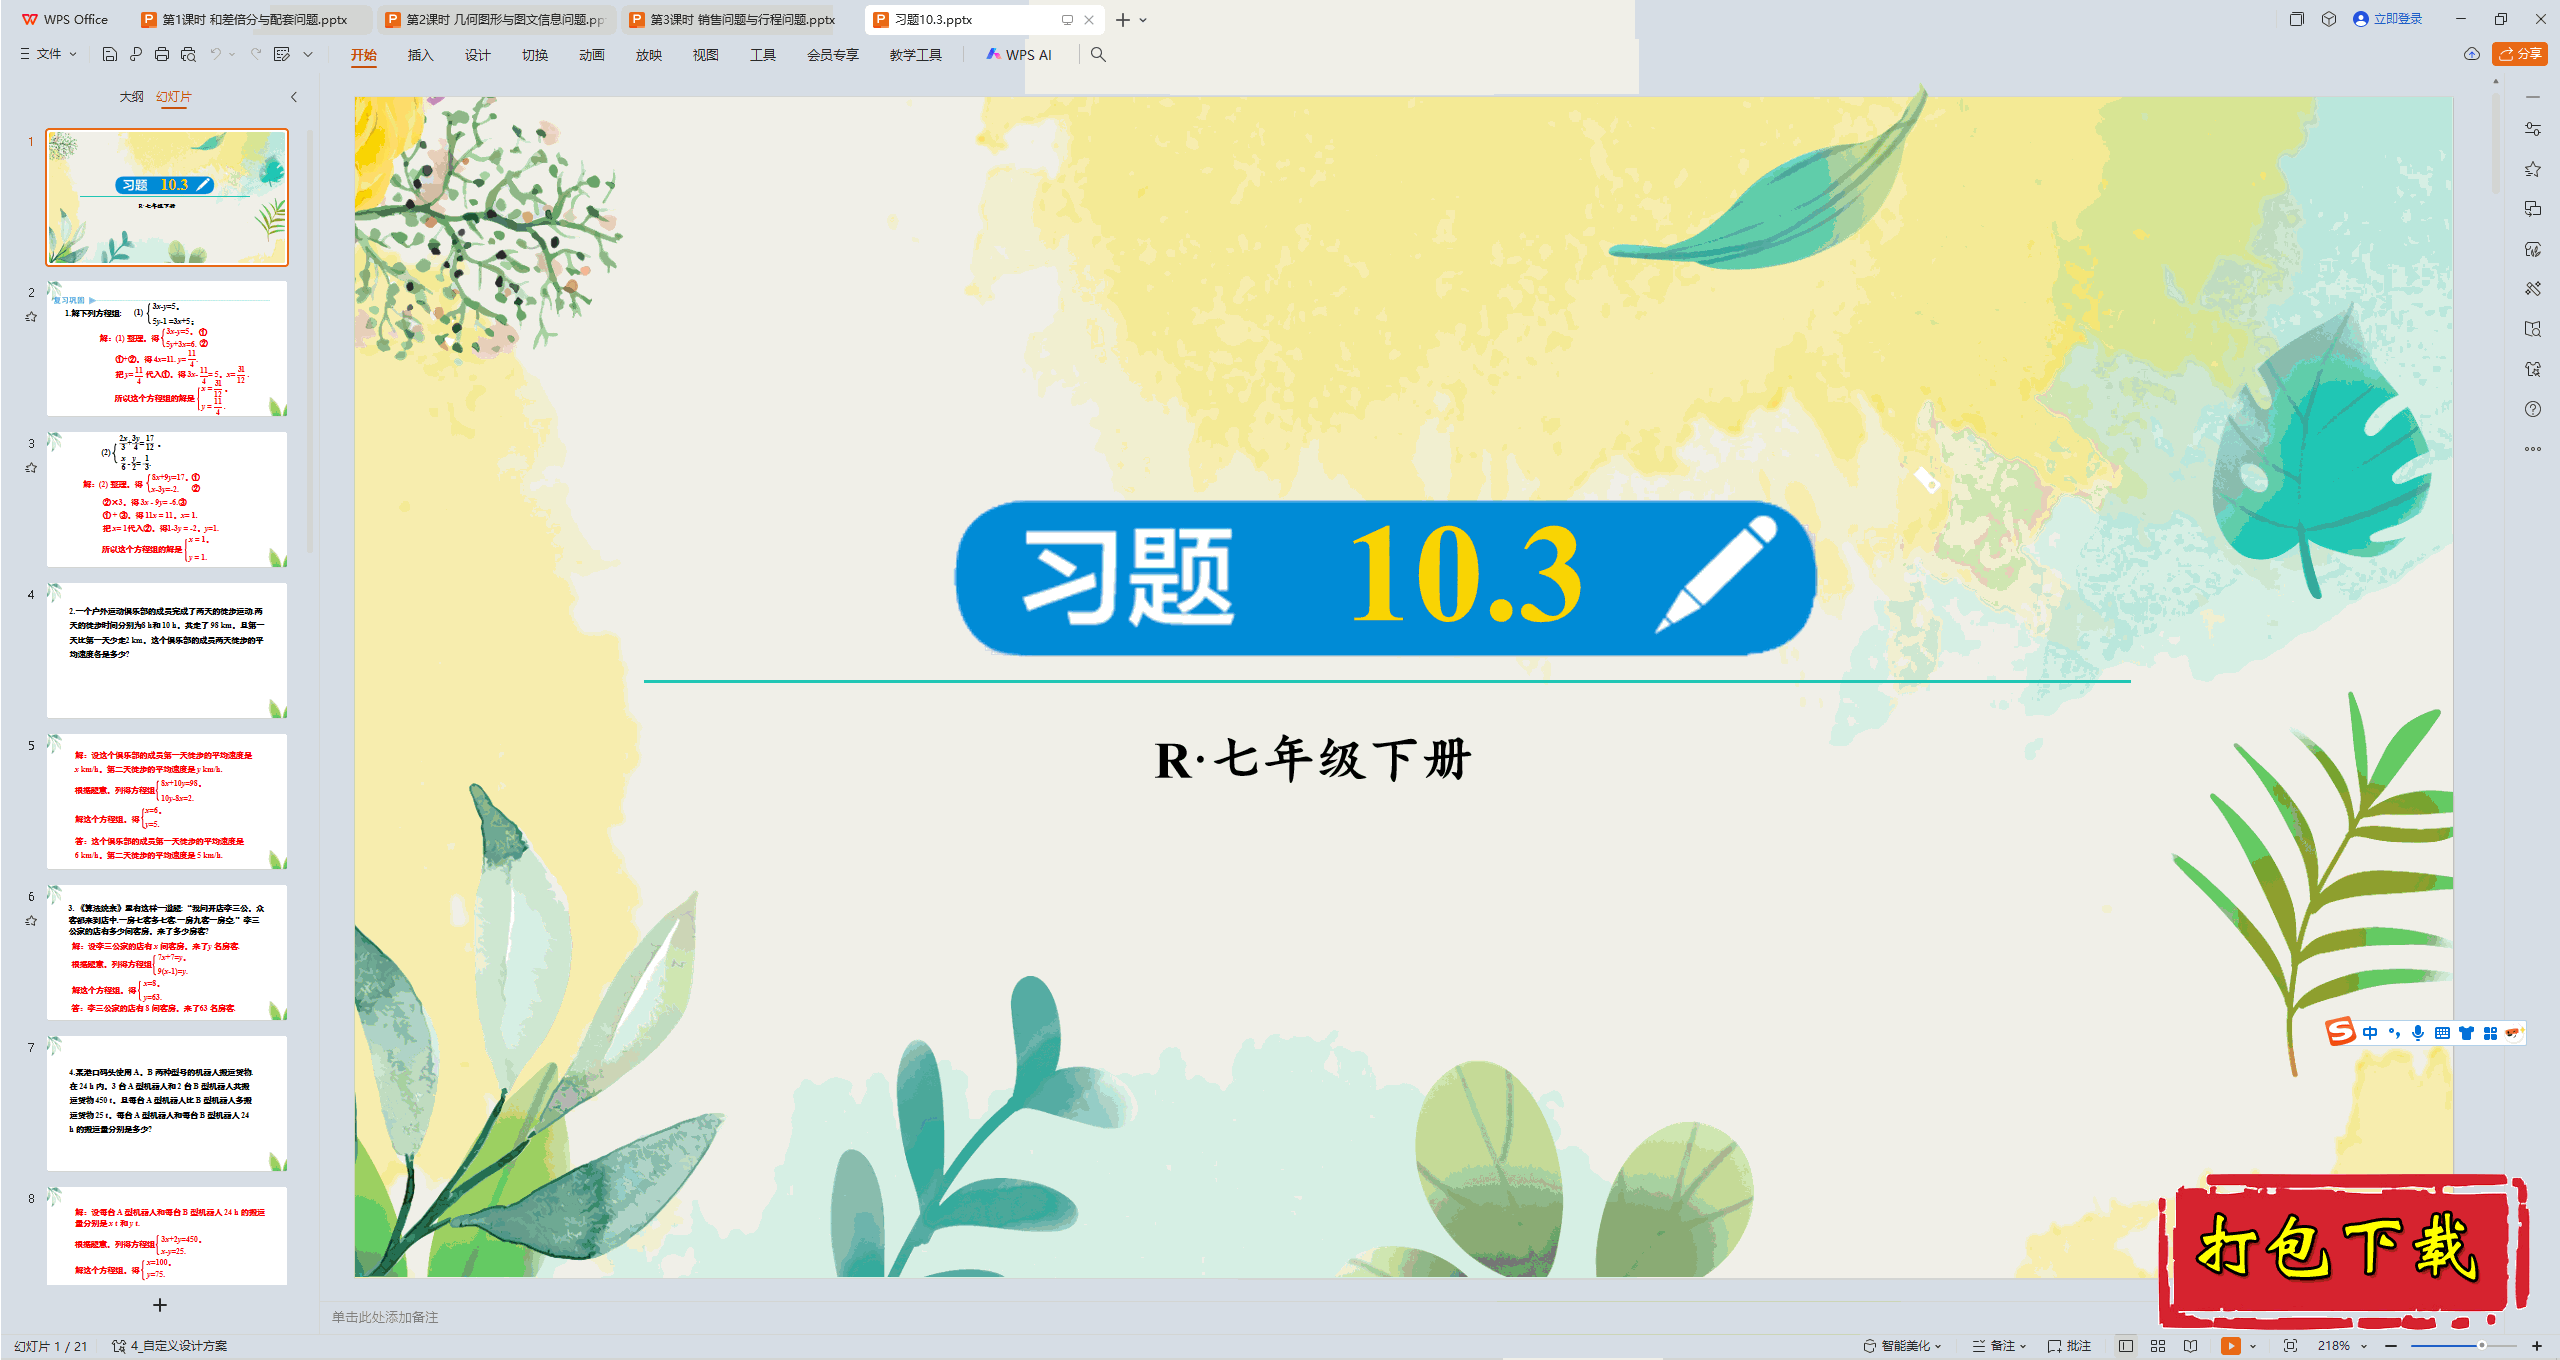This screenshot has height=1360, width=2560.
Task: Open the search magnifier in ribbon
Action: tap(1098, 54)
